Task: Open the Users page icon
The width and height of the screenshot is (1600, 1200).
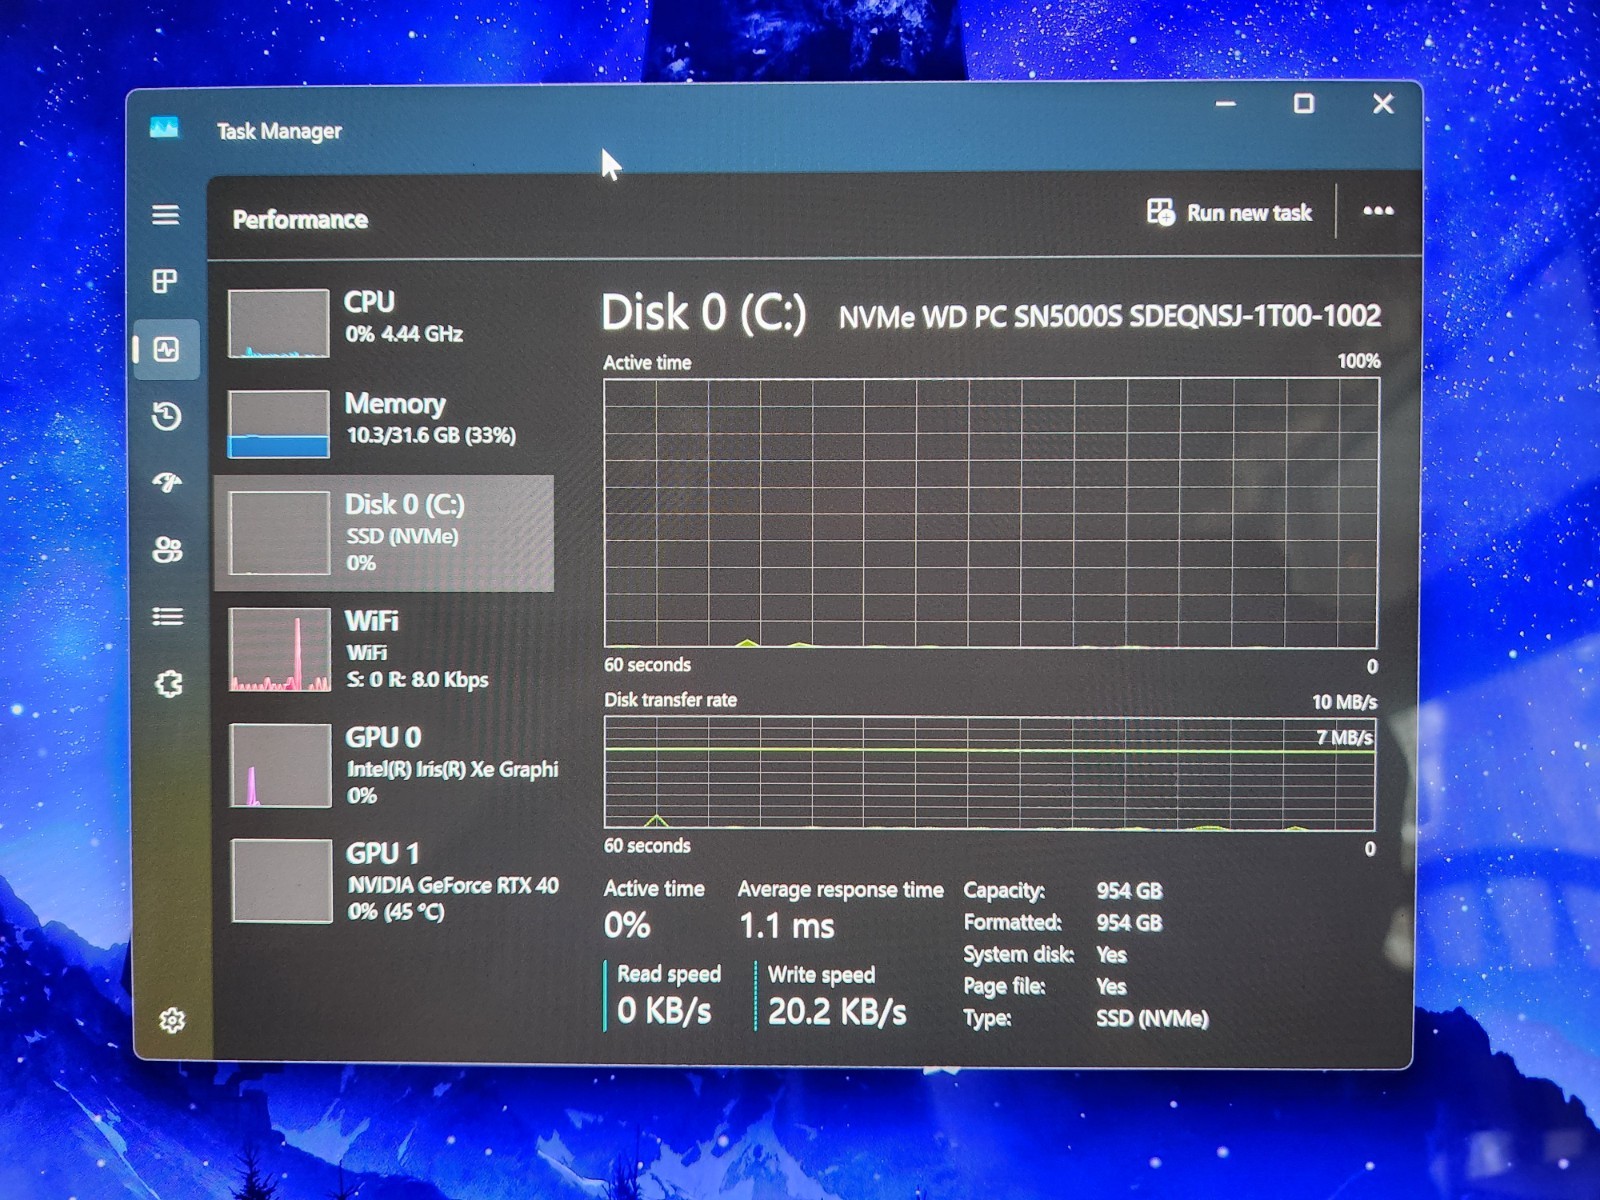Action: [x=167, y=549]
